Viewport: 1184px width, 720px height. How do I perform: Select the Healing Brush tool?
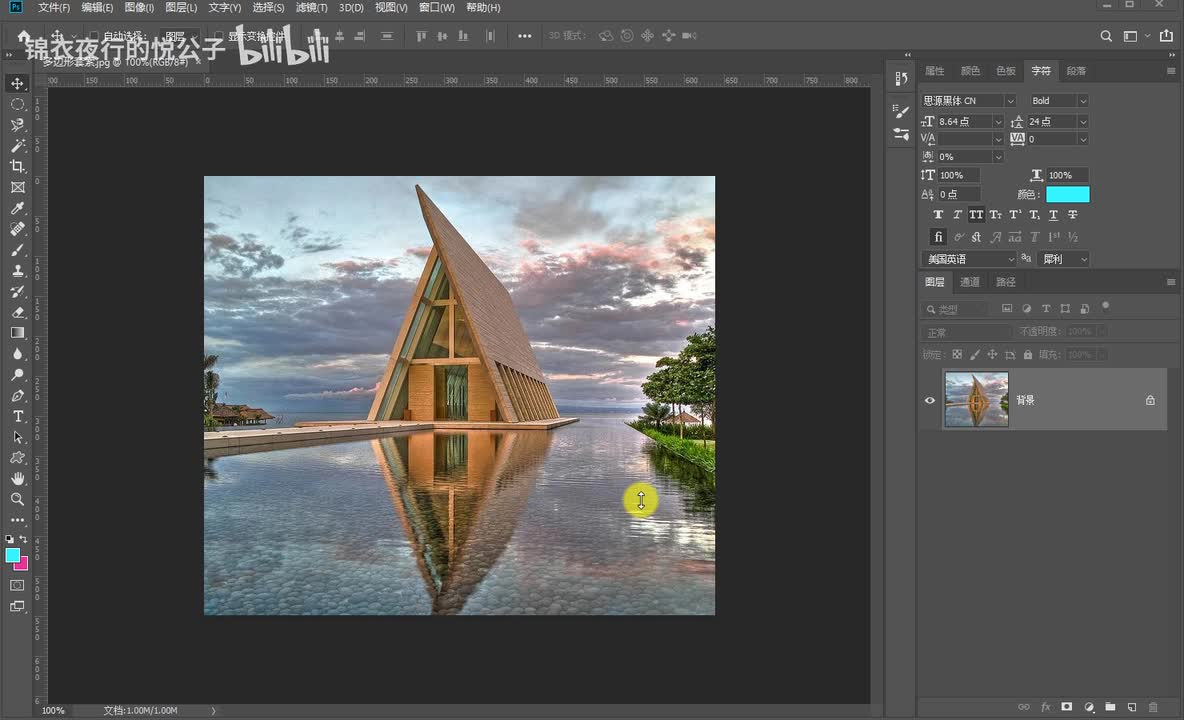(x=17, y=229)
